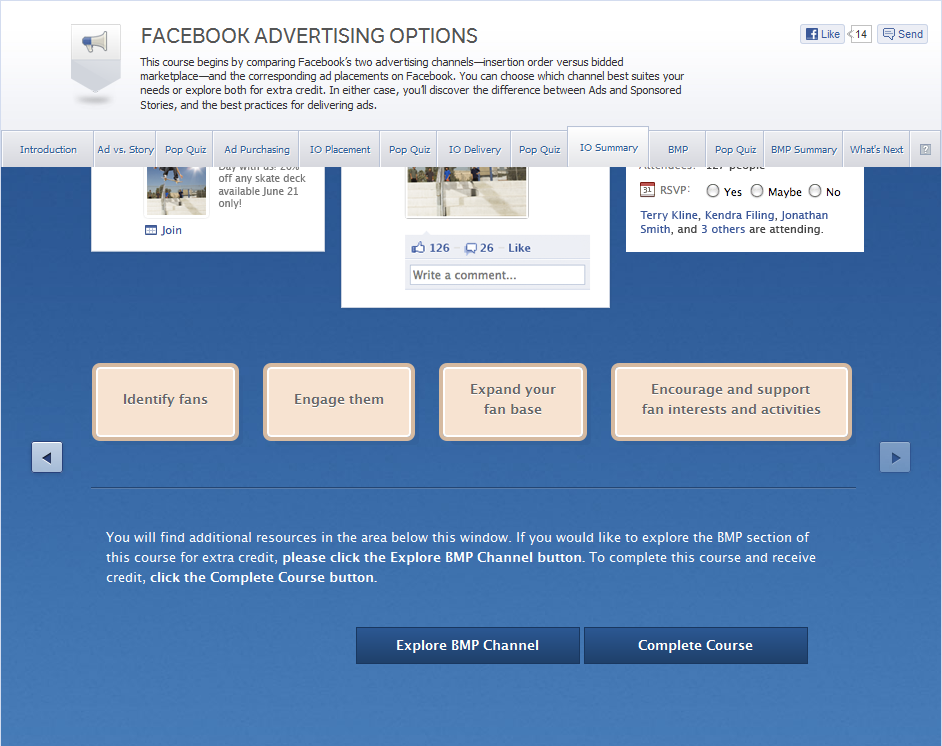Viewport: 942px width, 746px height.
Task: Open the IO Delivery tab
Action: coord(475,149)
